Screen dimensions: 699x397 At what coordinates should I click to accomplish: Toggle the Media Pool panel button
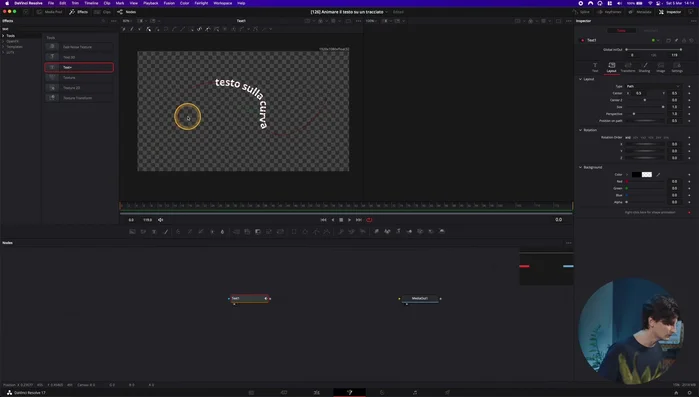click(50, 12)
